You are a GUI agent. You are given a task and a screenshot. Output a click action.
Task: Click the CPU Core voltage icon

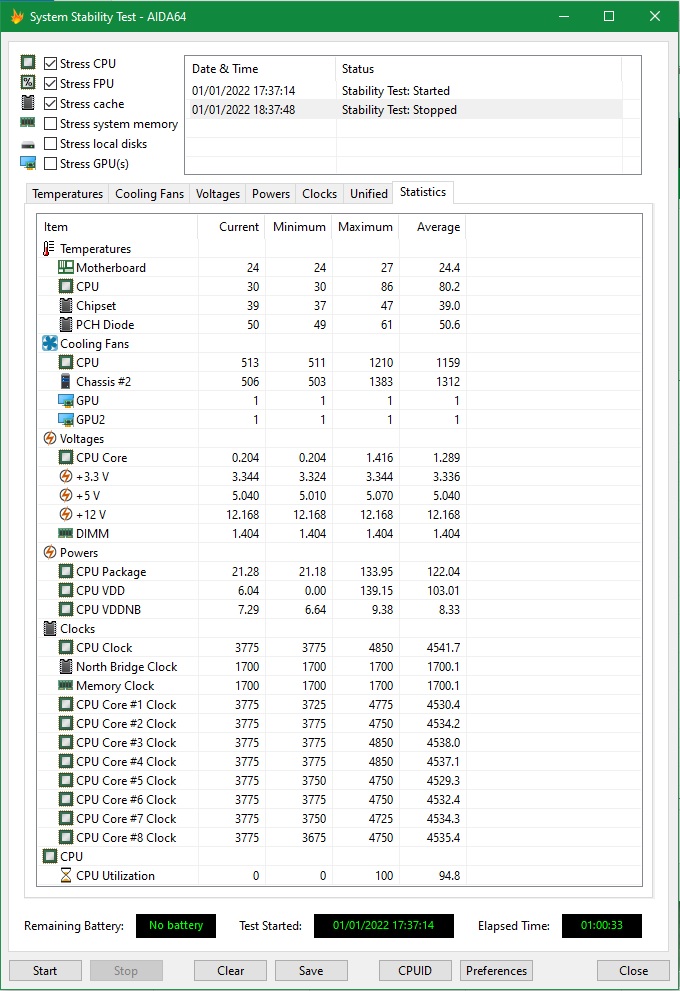(x=66, y=457)
